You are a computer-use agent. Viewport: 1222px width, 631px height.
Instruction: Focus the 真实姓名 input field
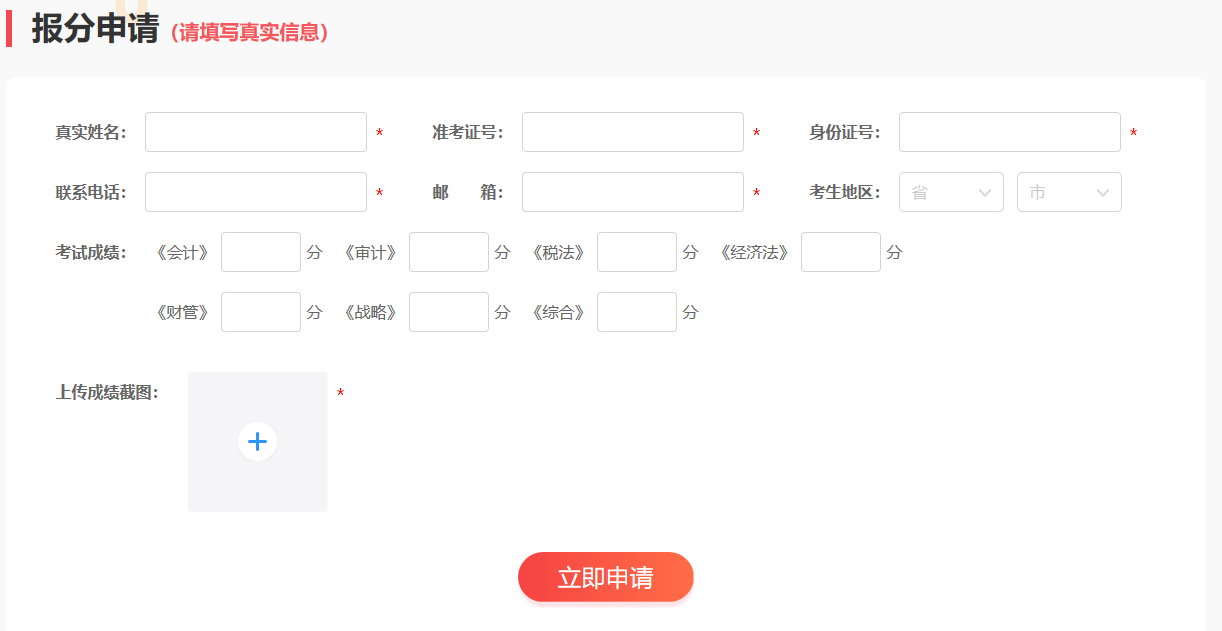pos(256,132)
